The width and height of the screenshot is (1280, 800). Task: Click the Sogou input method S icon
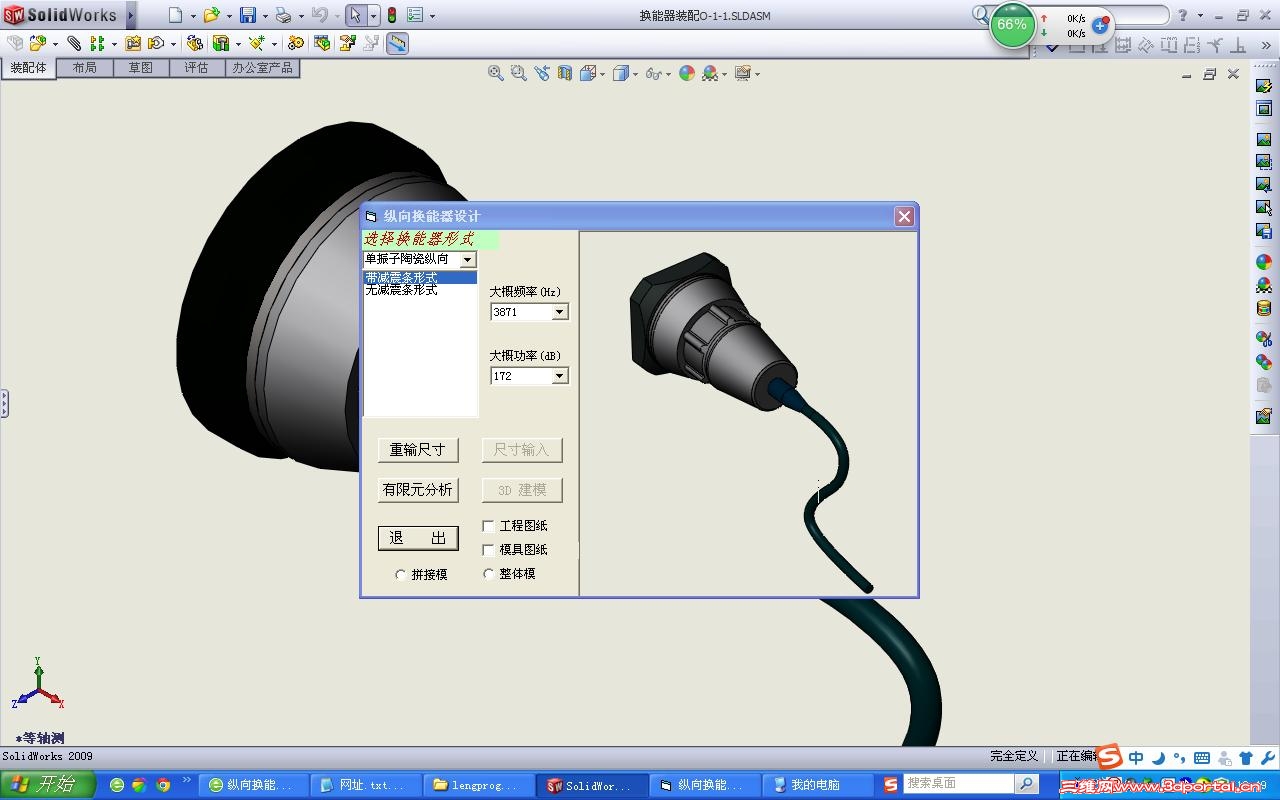(1109, 757)
